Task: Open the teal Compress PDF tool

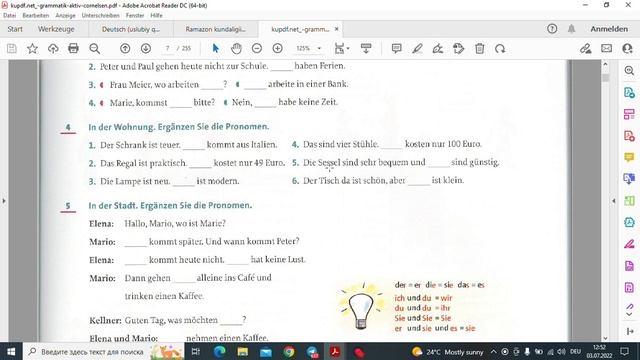Action: 629,222
